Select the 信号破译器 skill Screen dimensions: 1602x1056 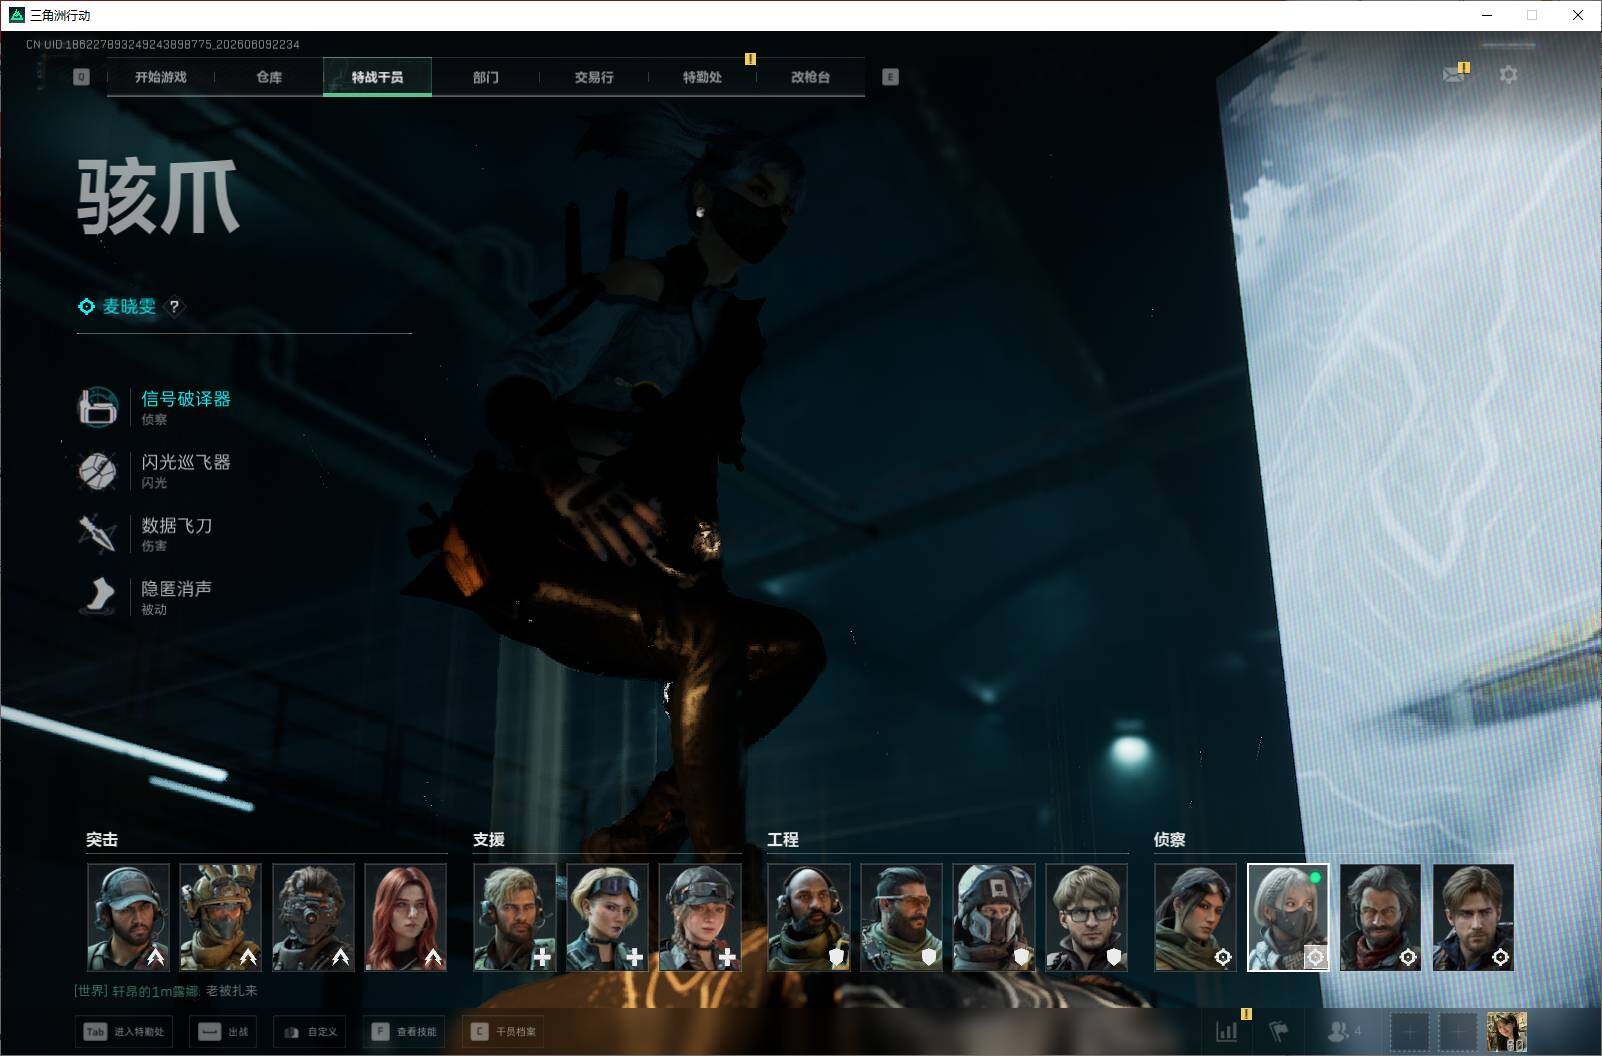pos(155,406)
